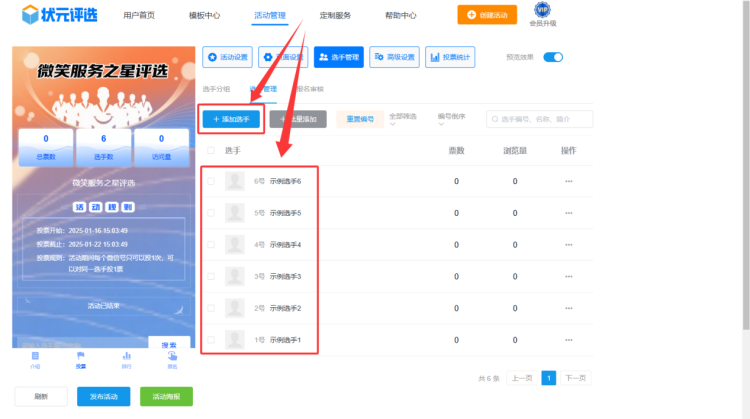Click the three-dot menu for 示例选手3
Viewport: 750px width, 419px height.
click(x=569, y=276)
